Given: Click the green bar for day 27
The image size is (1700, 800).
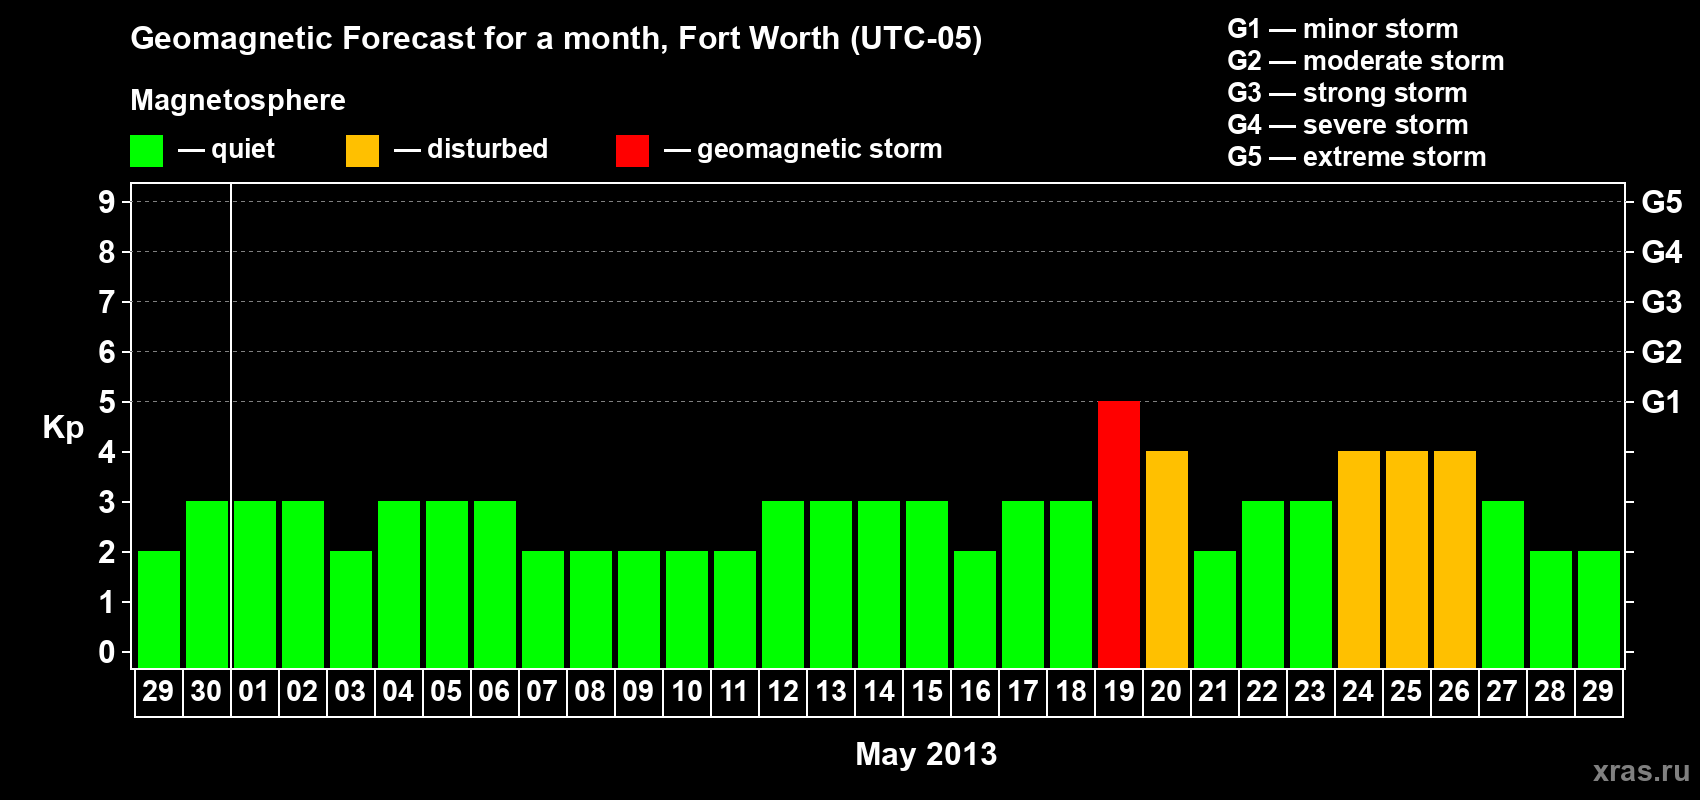Looking at the screenshot, I should tap(1503, 585).
